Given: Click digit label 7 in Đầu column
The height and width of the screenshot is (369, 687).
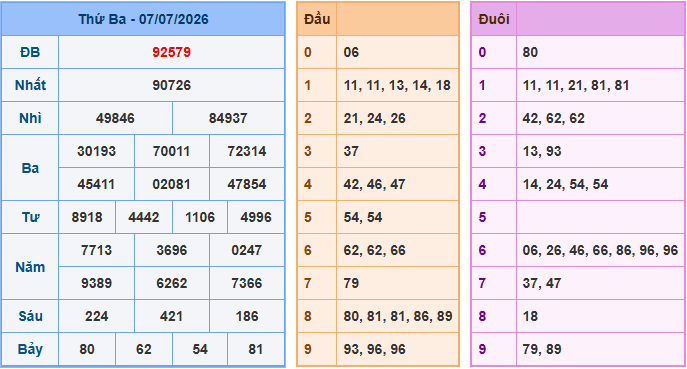Looking at the screenshot, I should [308, 283].
